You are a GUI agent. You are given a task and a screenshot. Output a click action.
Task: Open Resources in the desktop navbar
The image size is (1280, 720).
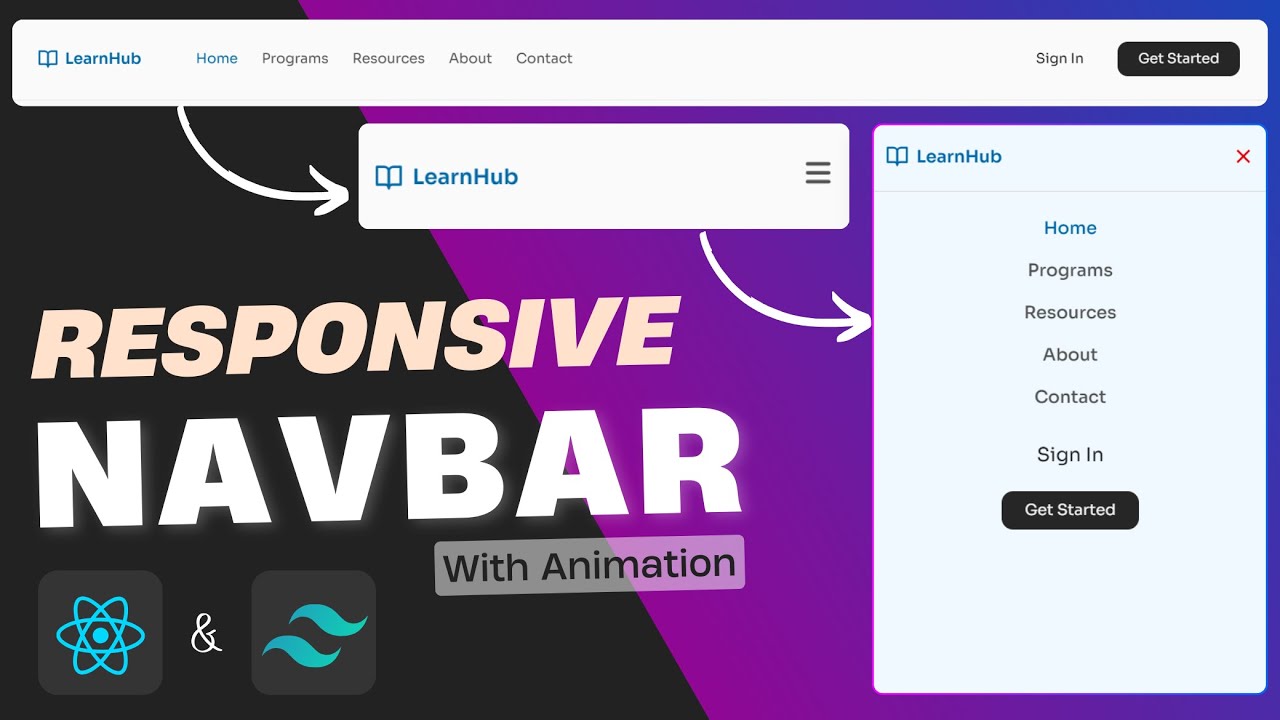point(389,58)
